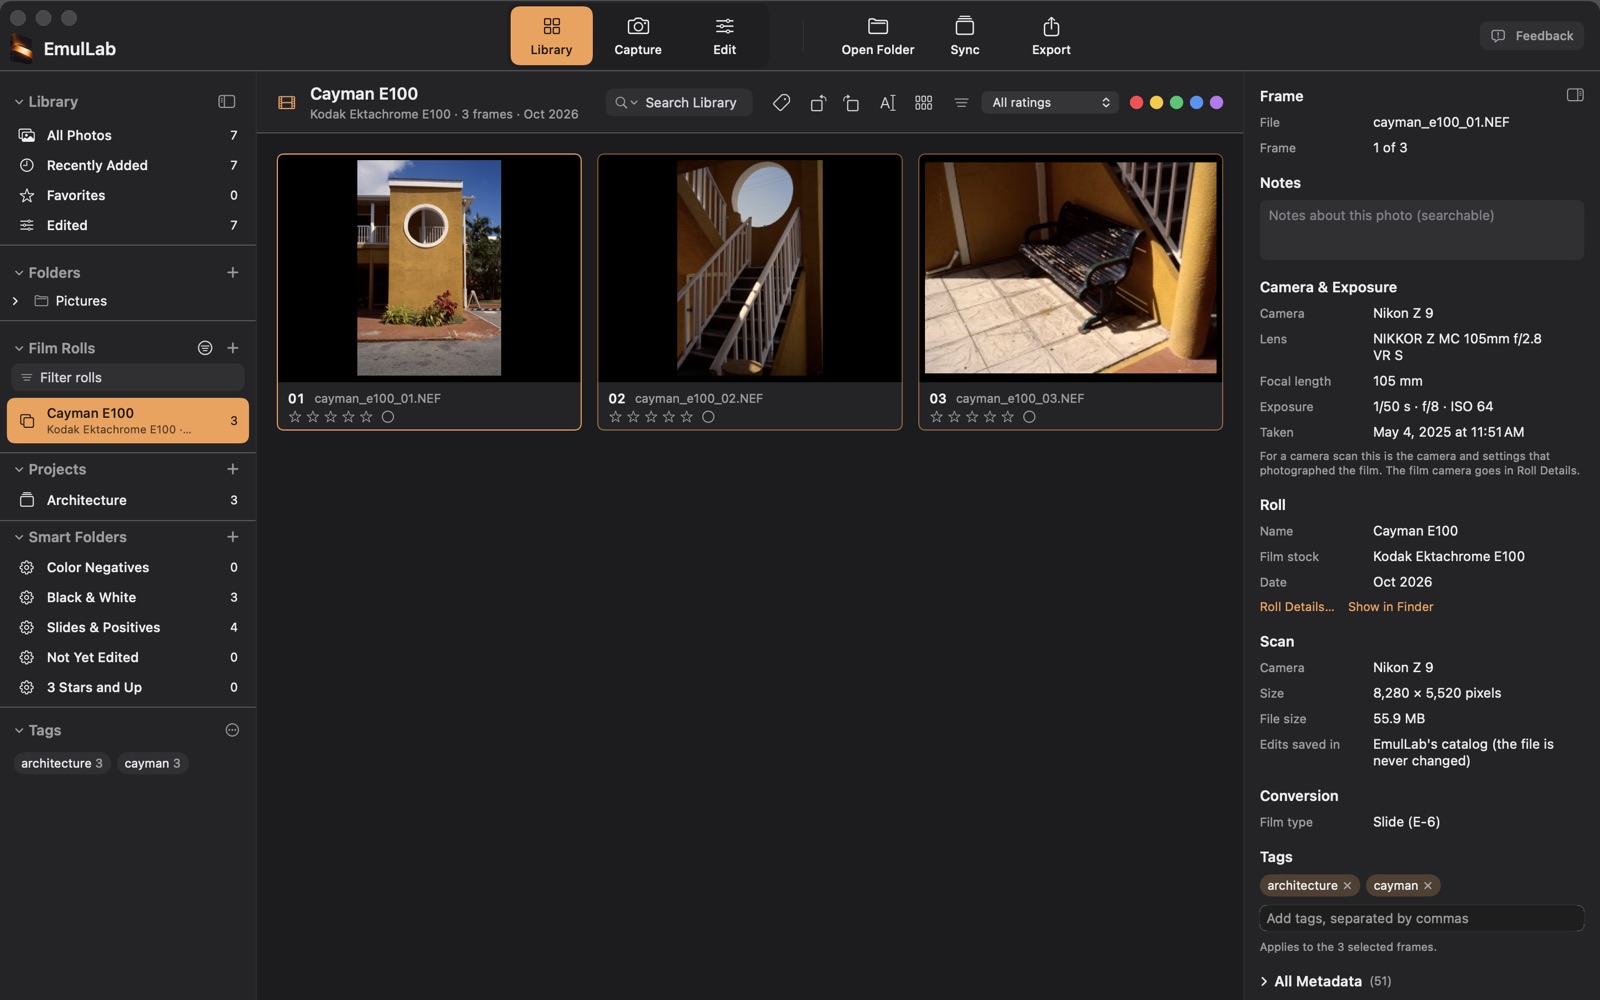1600x1000 pixels.
Task: Switch to the Library tab
Action: click(x=551, y=36)
